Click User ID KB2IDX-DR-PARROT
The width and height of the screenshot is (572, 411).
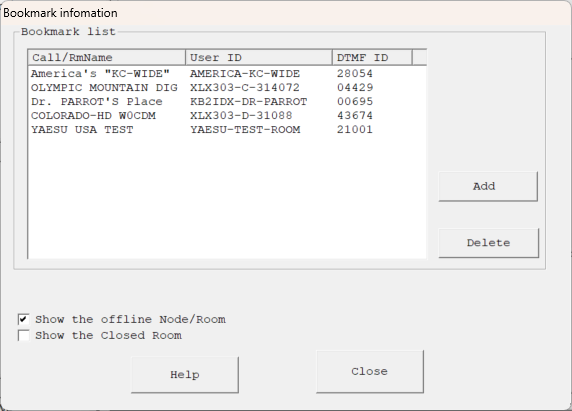click(248, 101)
